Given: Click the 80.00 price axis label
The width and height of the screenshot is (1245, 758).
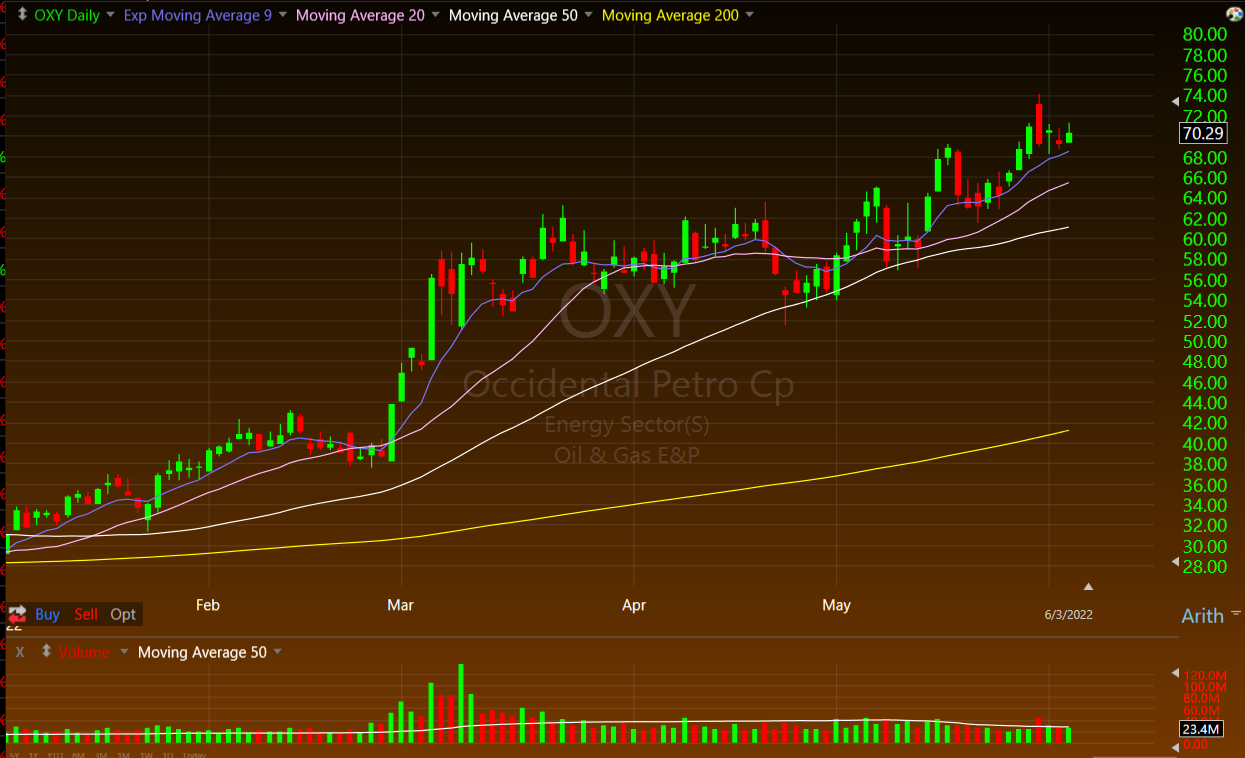Looking at the screenshot, I should [1205, 34].
